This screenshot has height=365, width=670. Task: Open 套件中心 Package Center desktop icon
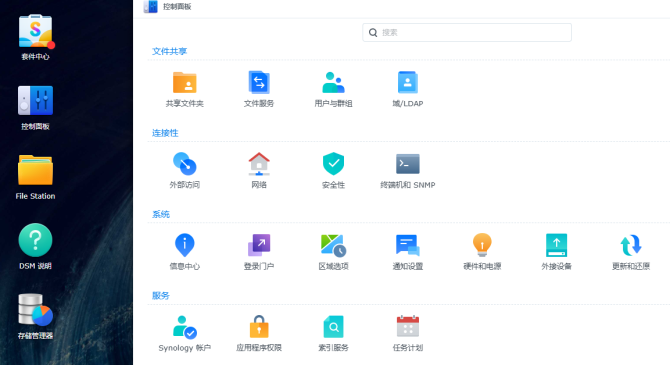point(35,31)
